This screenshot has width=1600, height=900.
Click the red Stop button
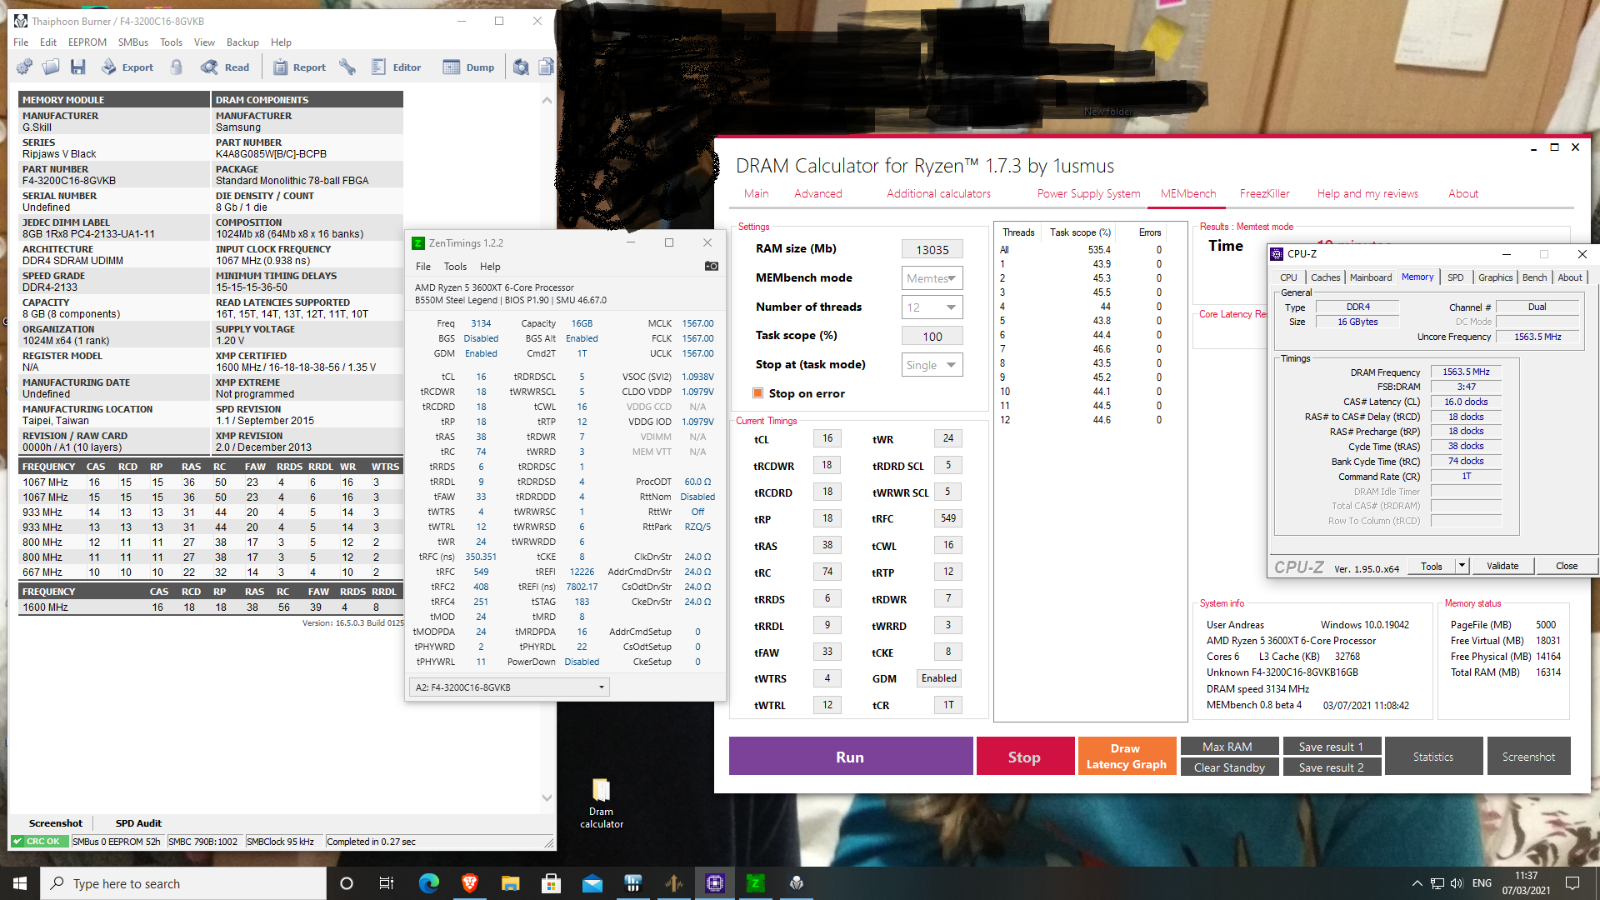point(1024,757)
